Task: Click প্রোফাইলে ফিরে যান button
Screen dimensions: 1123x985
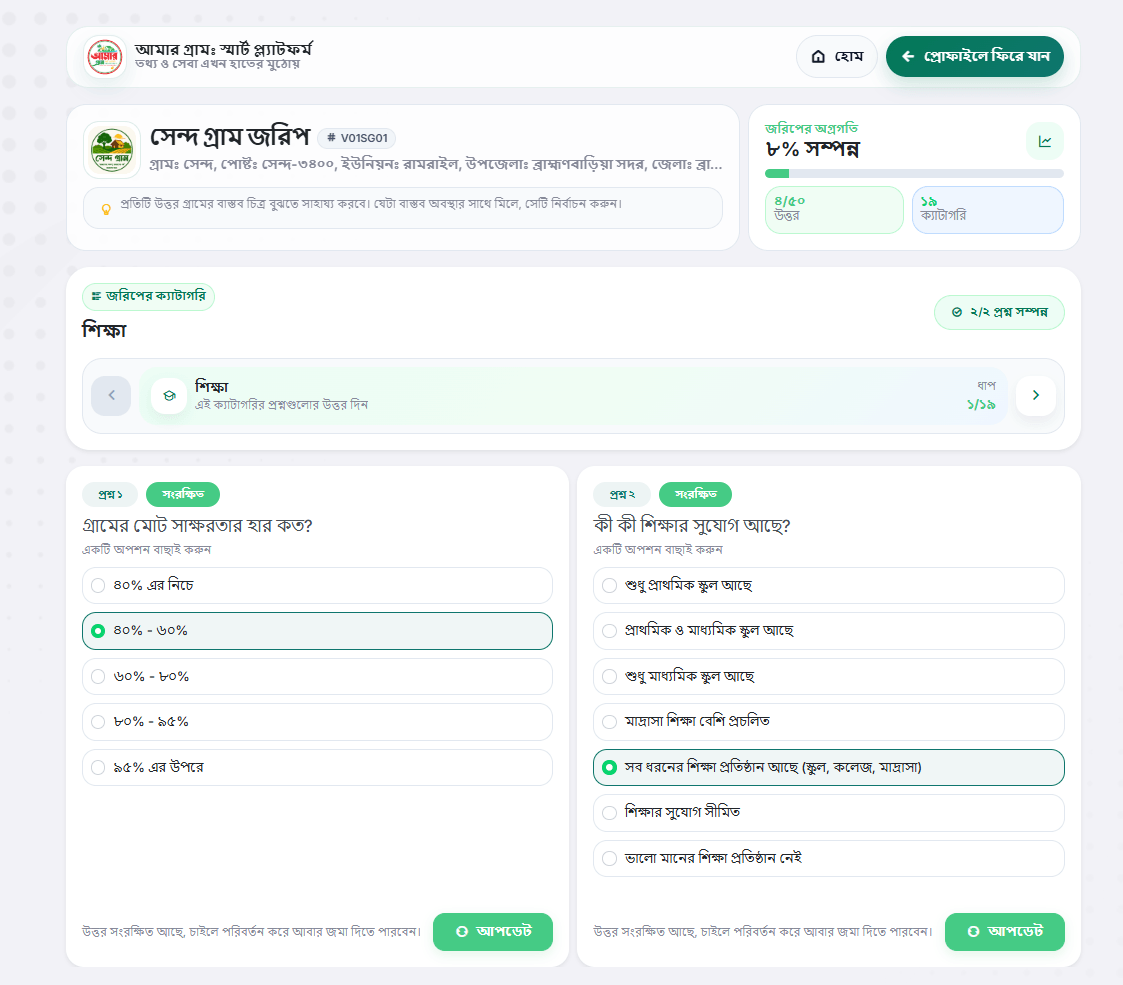Action: tap(975, 57)
